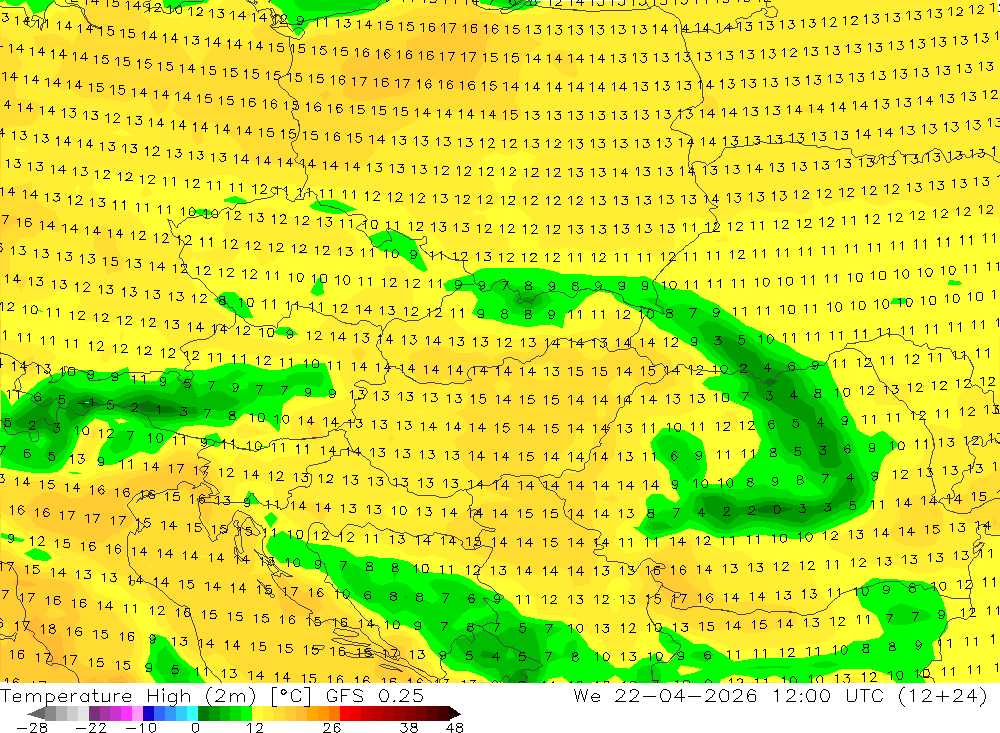This screenshot has width=1000, height=733.
Task: Click the '26' legend scale label
Action: pyautogui.click(x=332, y=727)
